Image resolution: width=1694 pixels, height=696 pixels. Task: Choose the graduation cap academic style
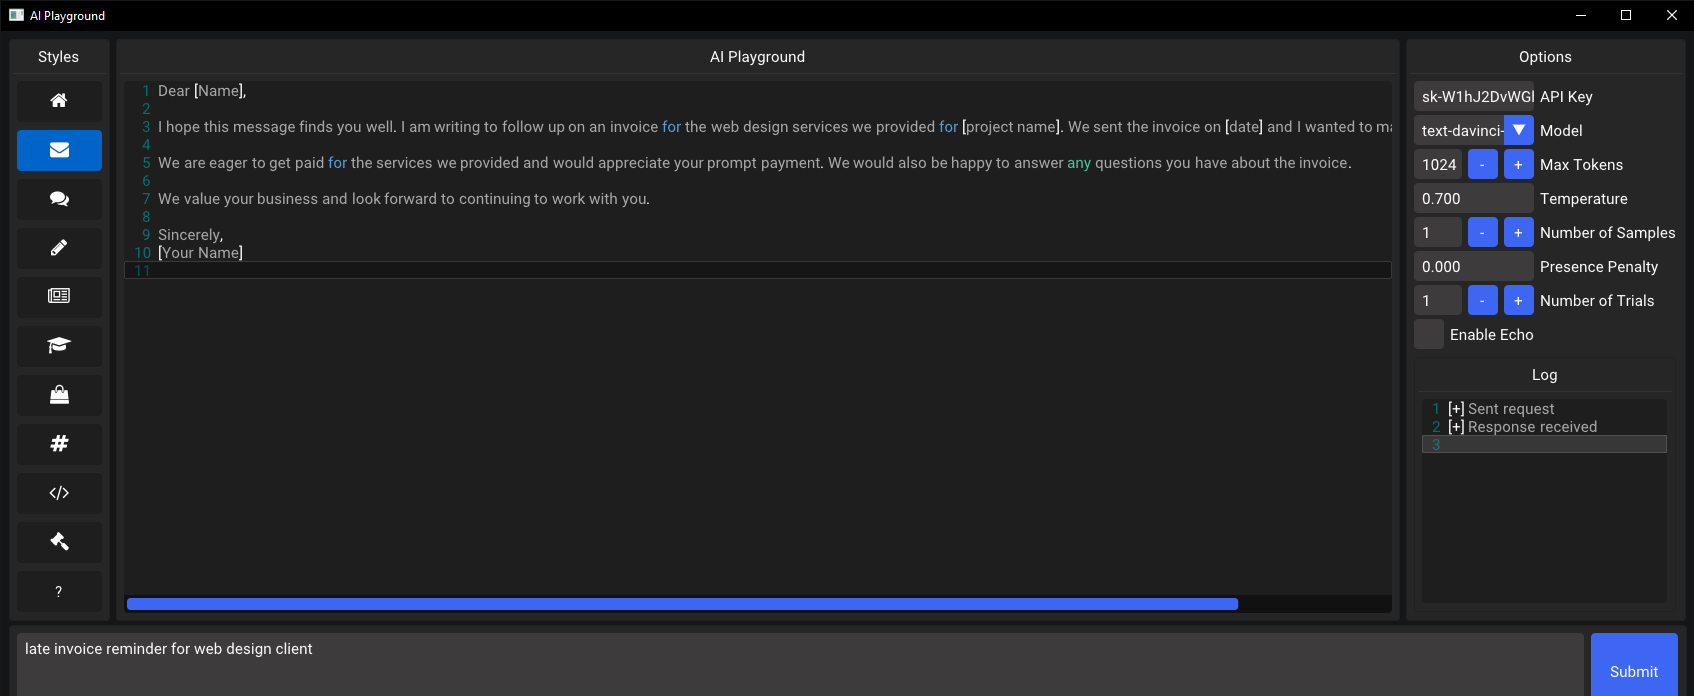59,346
